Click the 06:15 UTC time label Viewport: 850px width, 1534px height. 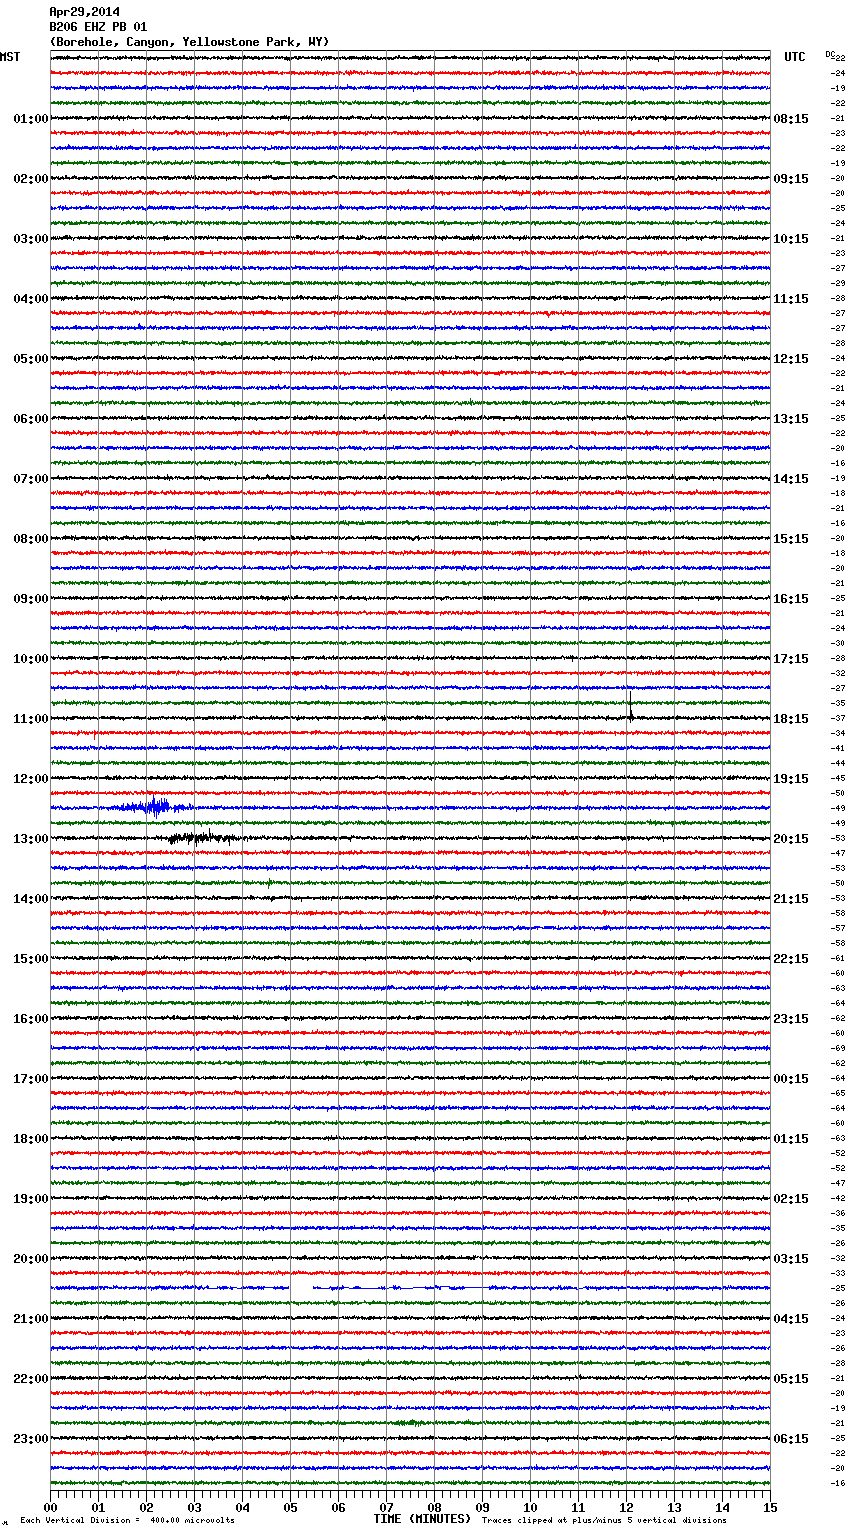[x=790, y=1439]
